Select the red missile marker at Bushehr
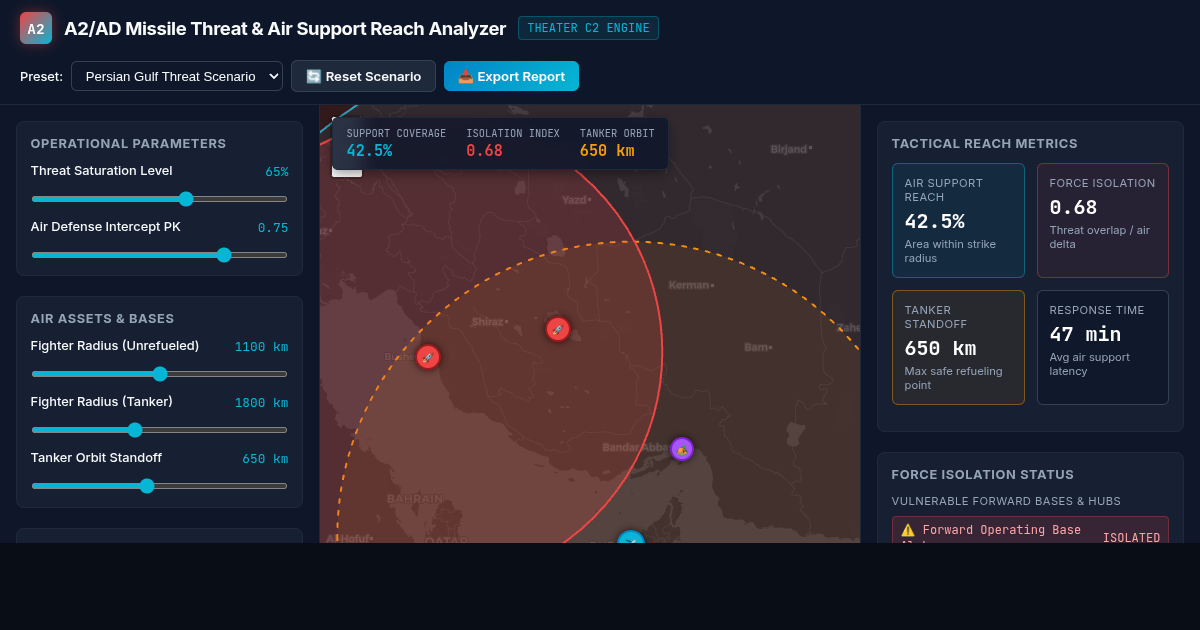 tap(428, 357)
